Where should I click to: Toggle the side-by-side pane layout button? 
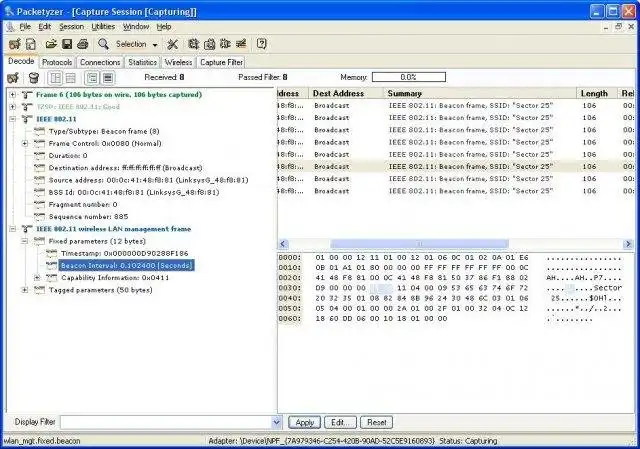coord(56,78)
